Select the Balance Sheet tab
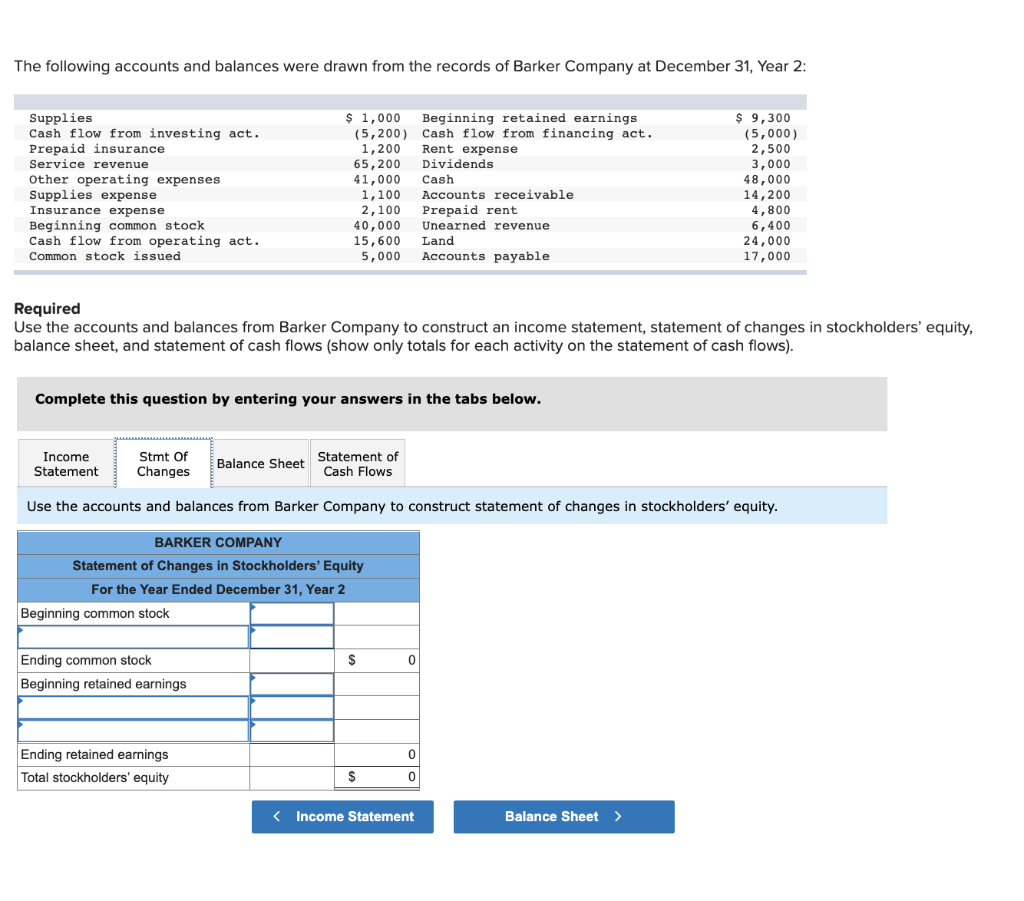The width and height of the screenshot is (1024, 901). pyautogui.click(x=260, y=463)
